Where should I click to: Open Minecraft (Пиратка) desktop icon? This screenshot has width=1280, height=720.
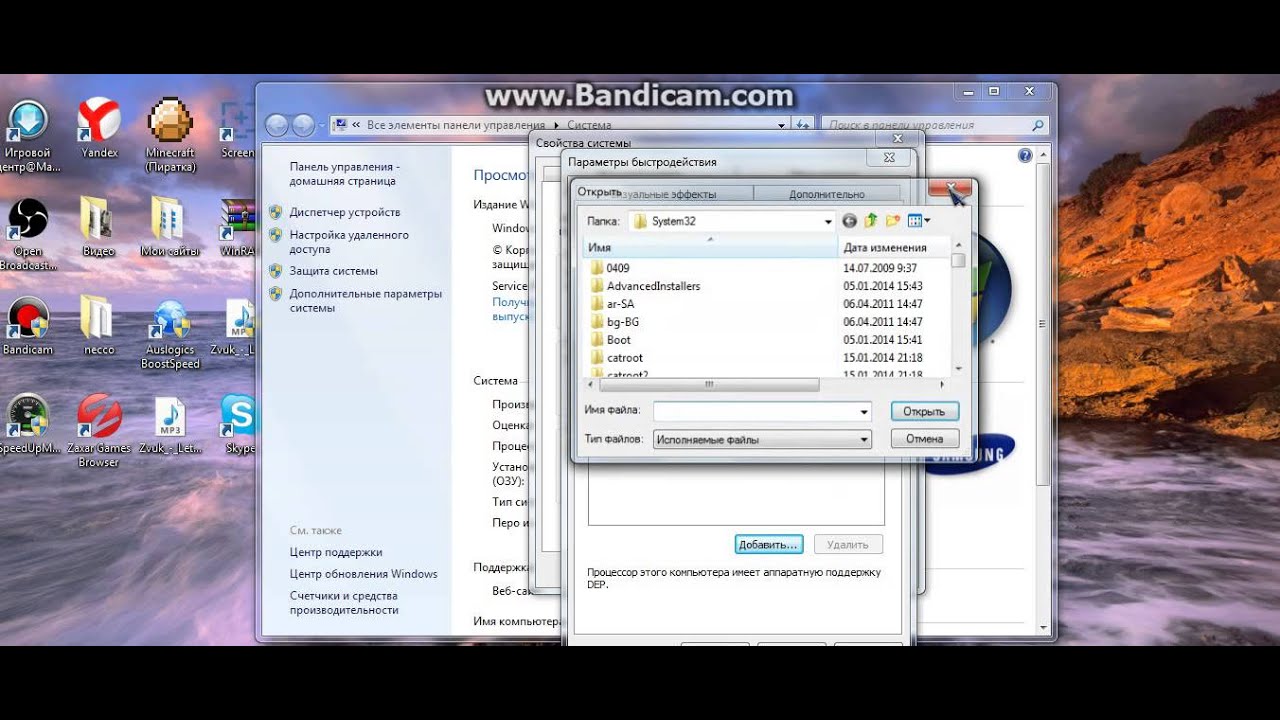point(170,134)
